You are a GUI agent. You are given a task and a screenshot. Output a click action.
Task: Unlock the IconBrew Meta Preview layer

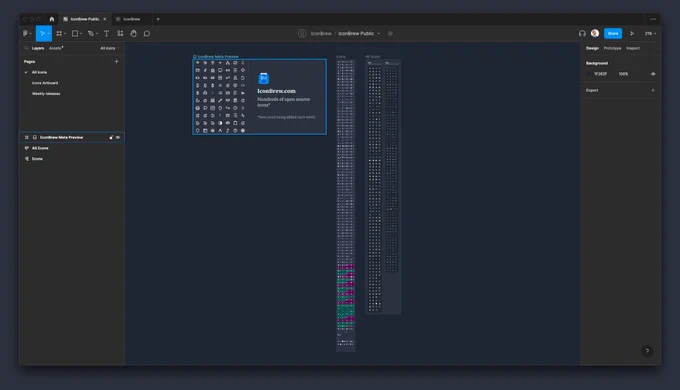point(111,138)
